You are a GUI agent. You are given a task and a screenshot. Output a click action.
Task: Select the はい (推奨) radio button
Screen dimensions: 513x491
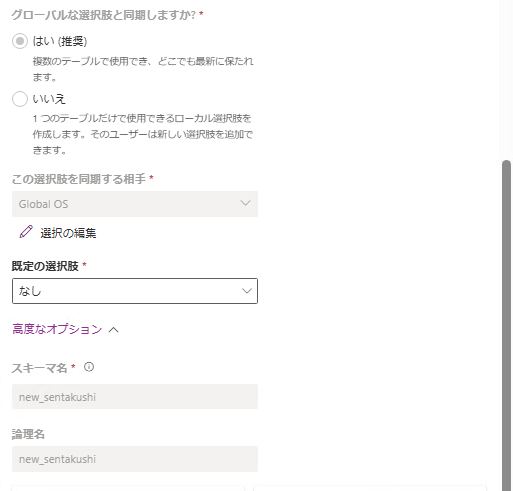[x=20, y=41]
